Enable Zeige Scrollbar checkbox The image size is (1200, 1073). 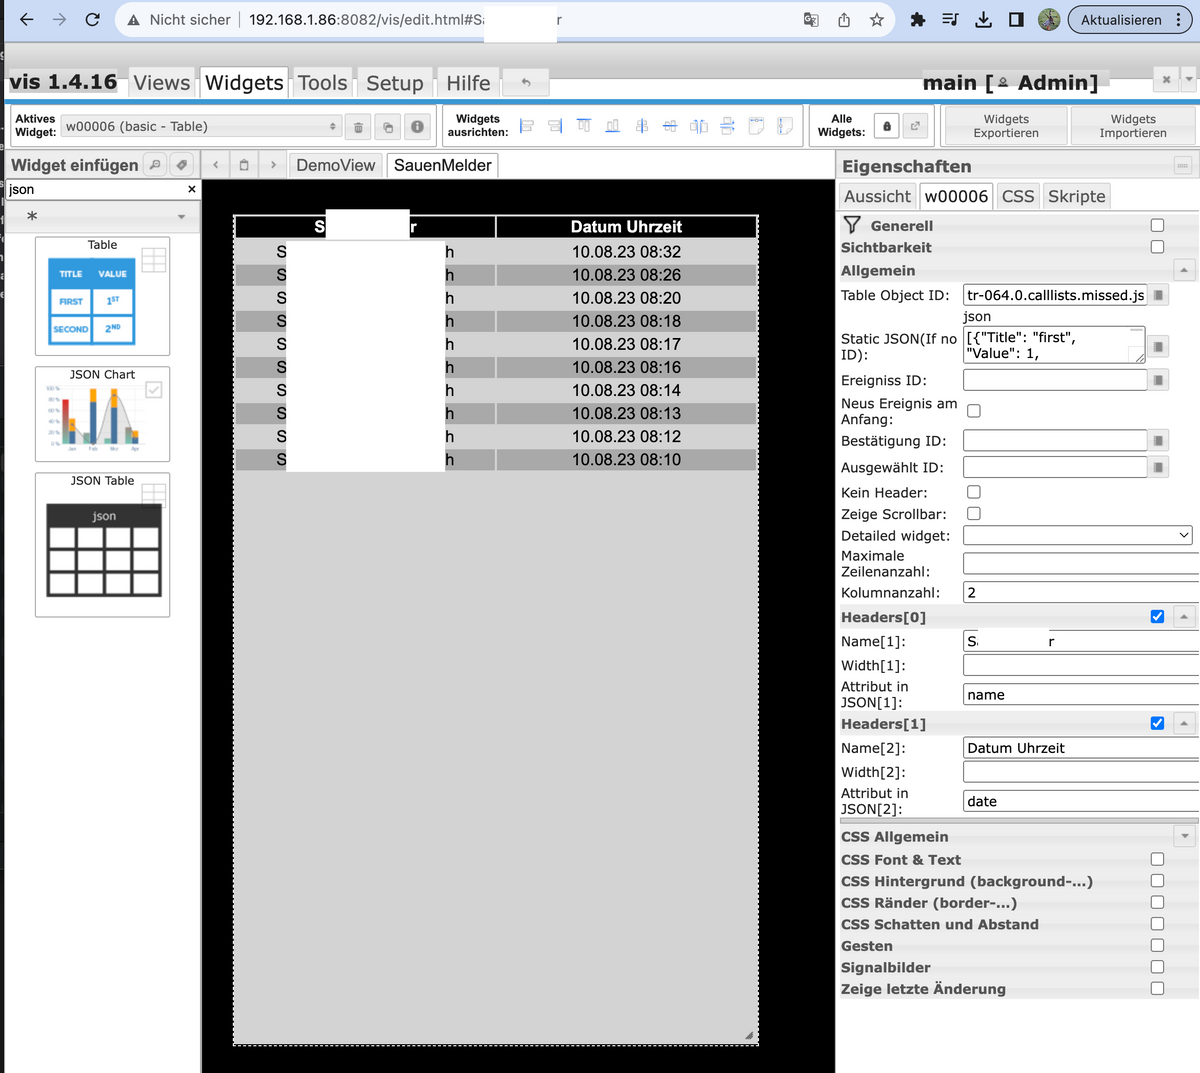974,514
